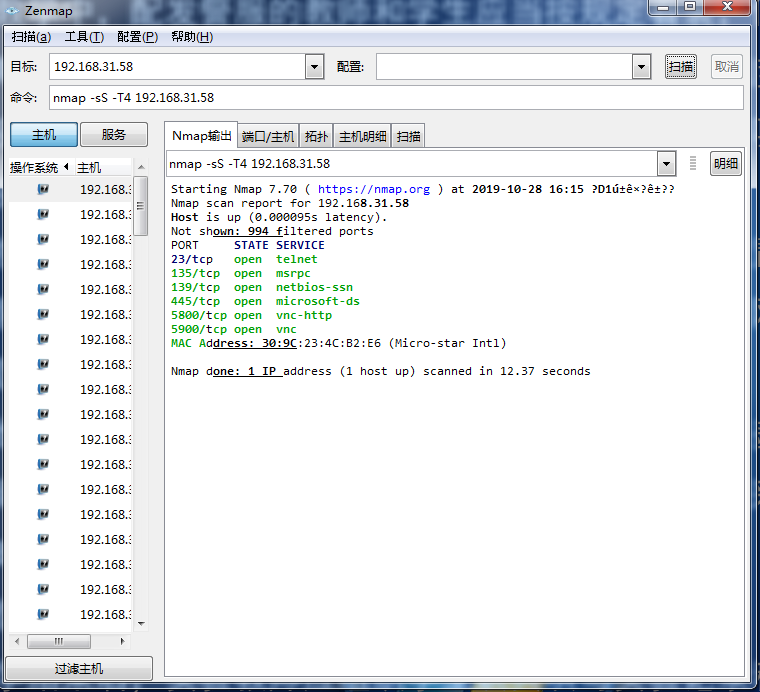Image resolution: width=760 pixels, height=692 pixels.
Task: Click the telnet service name
Action: click(x=297, y=259)
